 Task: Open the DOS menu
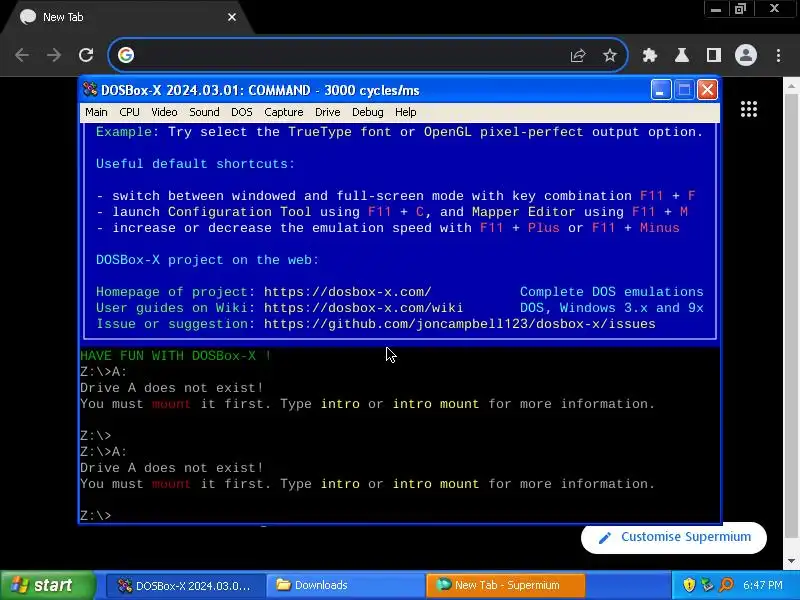pos(242,112)
